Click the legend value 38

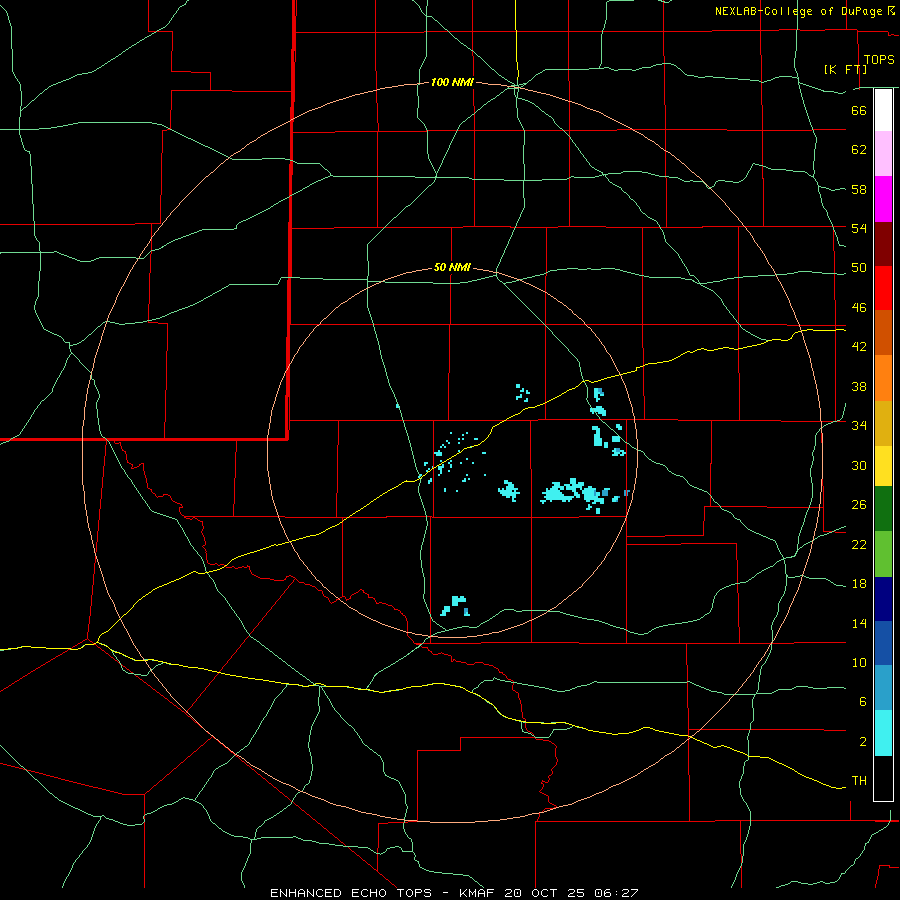[x=859, y=386]
